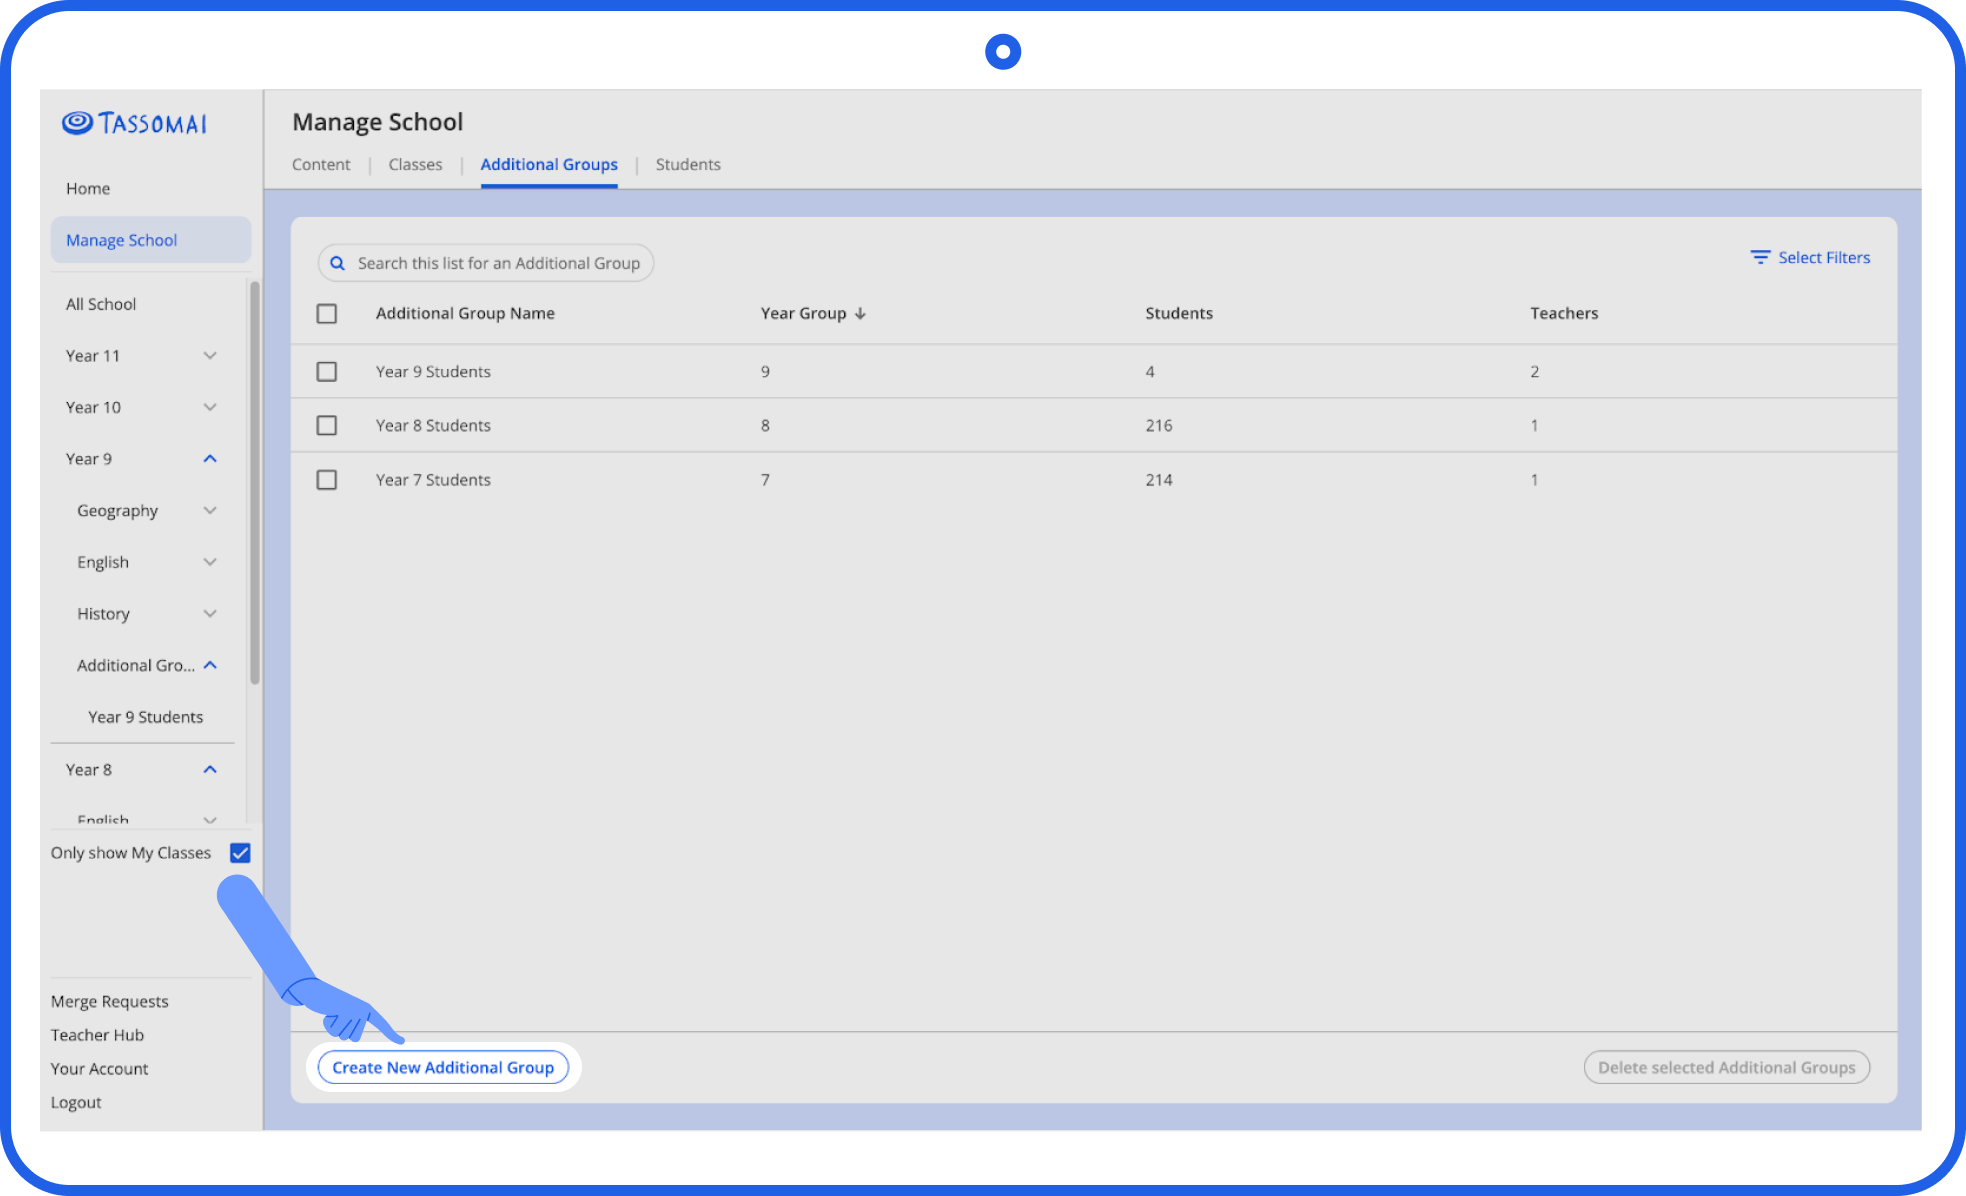The width and height of the screenshot is (1966, 1196).
Task: Untick Only show My Classes checkbox
Action: click(x=240, y=853)
